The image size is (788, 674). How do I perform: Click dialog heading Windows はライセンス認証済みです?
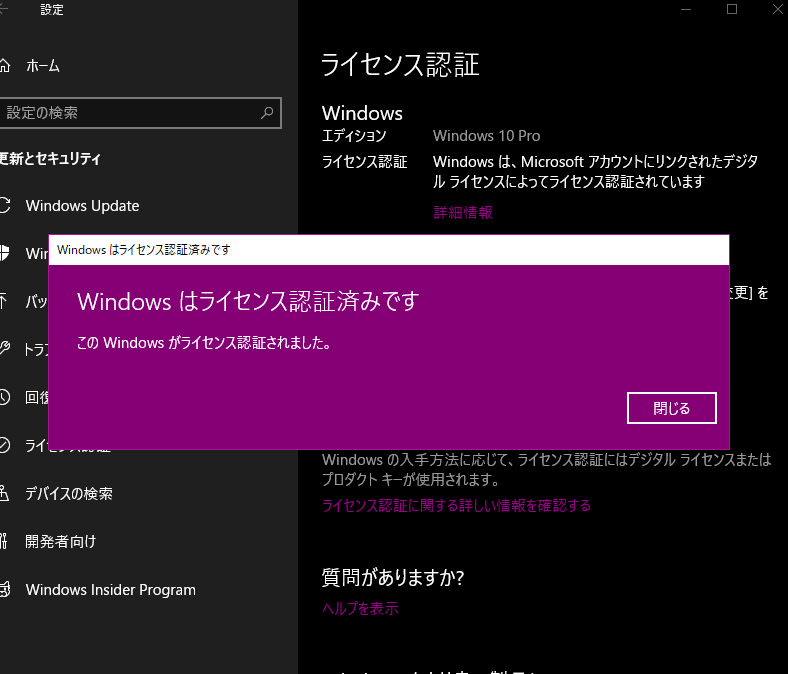[248, 301]
